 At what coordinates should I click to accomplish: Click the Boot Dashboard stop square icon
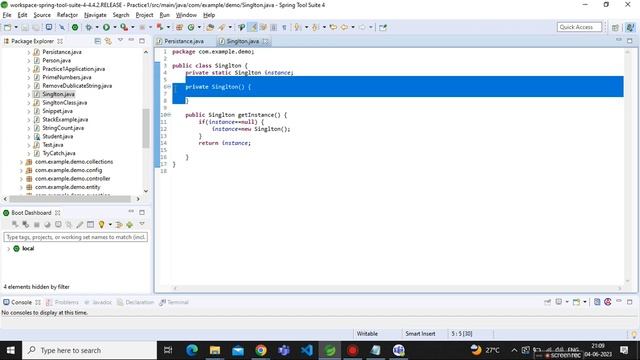pyautogui.click(x=36, y=224)
